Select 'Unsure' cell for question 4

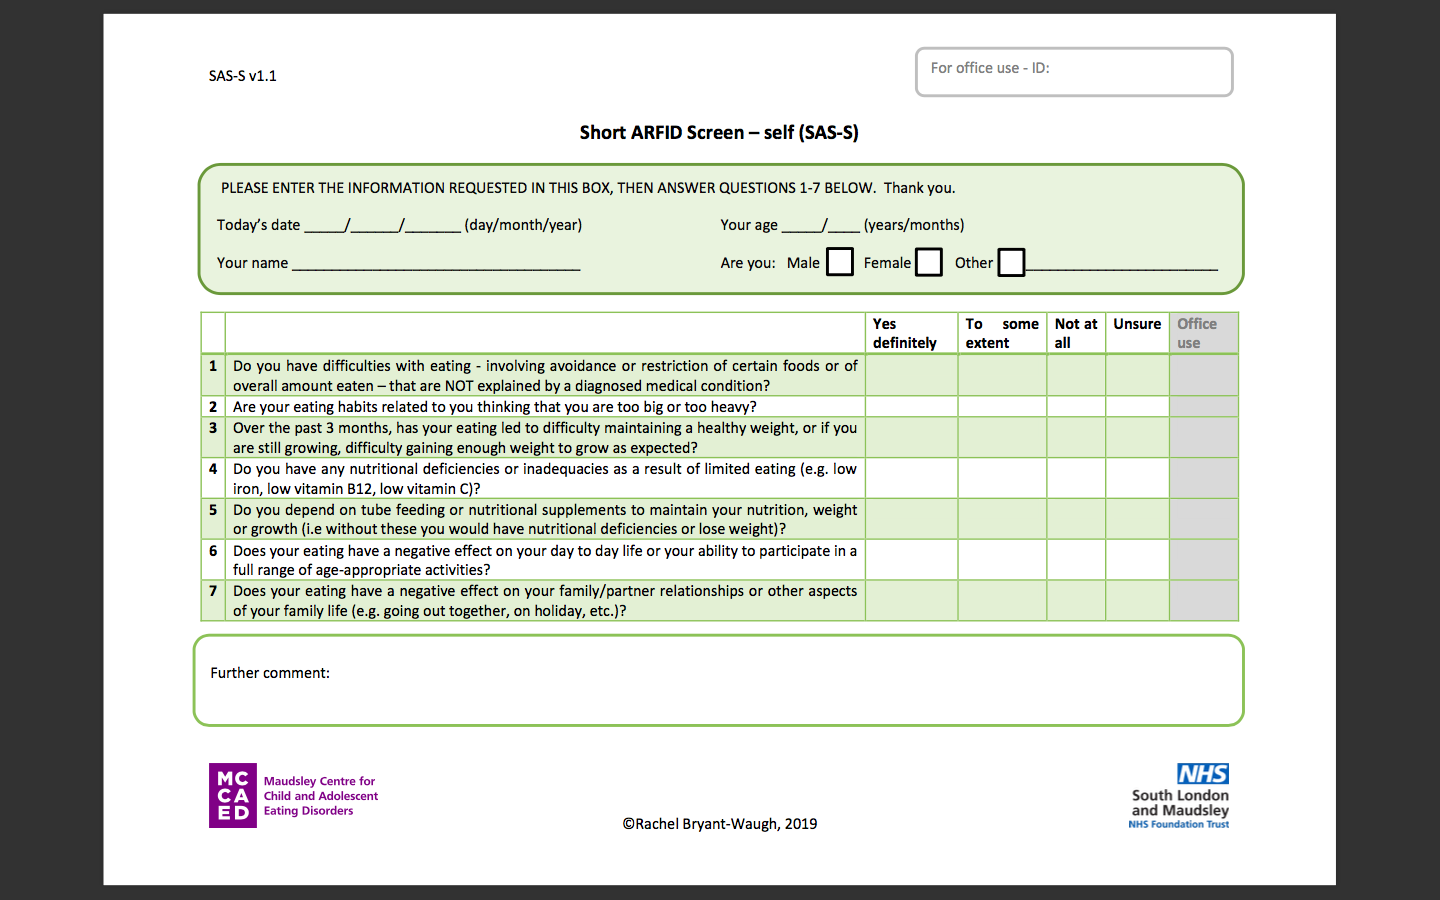(x=1137, y=479)
